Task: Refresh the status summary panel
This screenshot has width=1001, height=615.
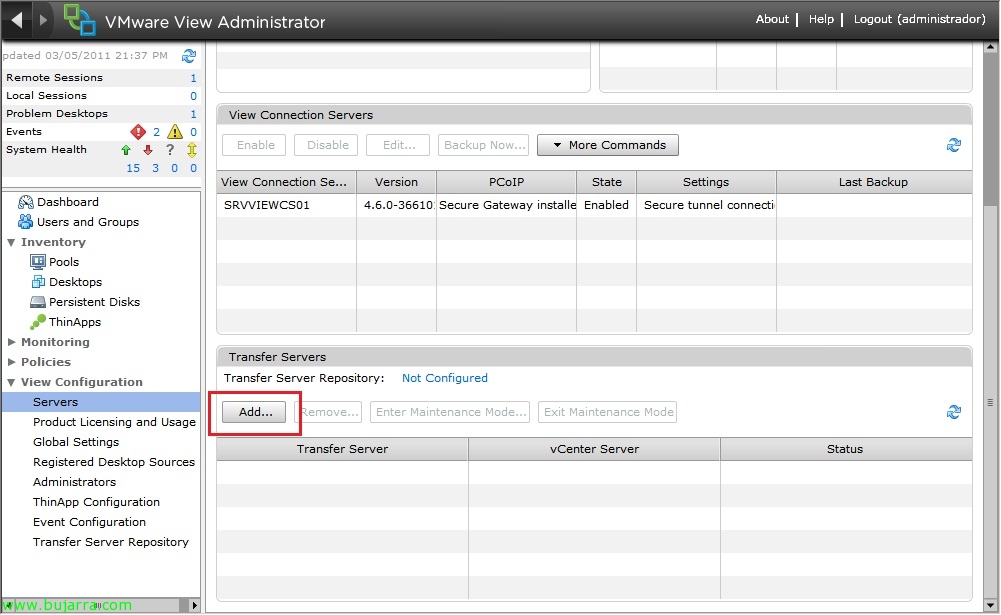Action: [189, 56]
